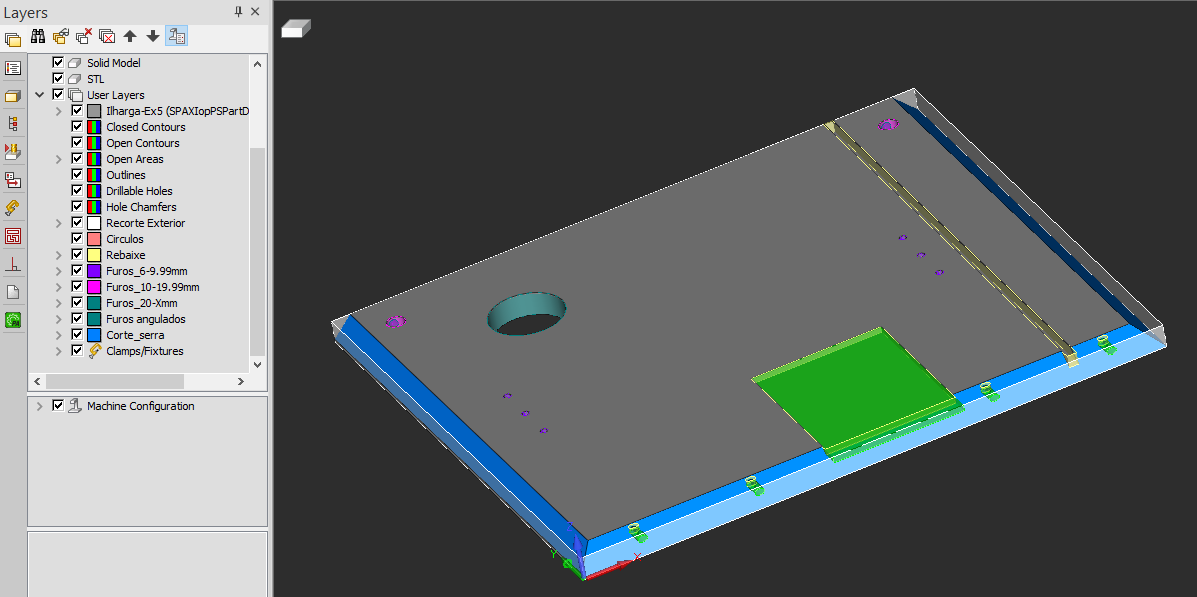Click the red nesting spiral sidebar icon
The width and height of the screenshot is (1197, 597).
tap(13, 237)
